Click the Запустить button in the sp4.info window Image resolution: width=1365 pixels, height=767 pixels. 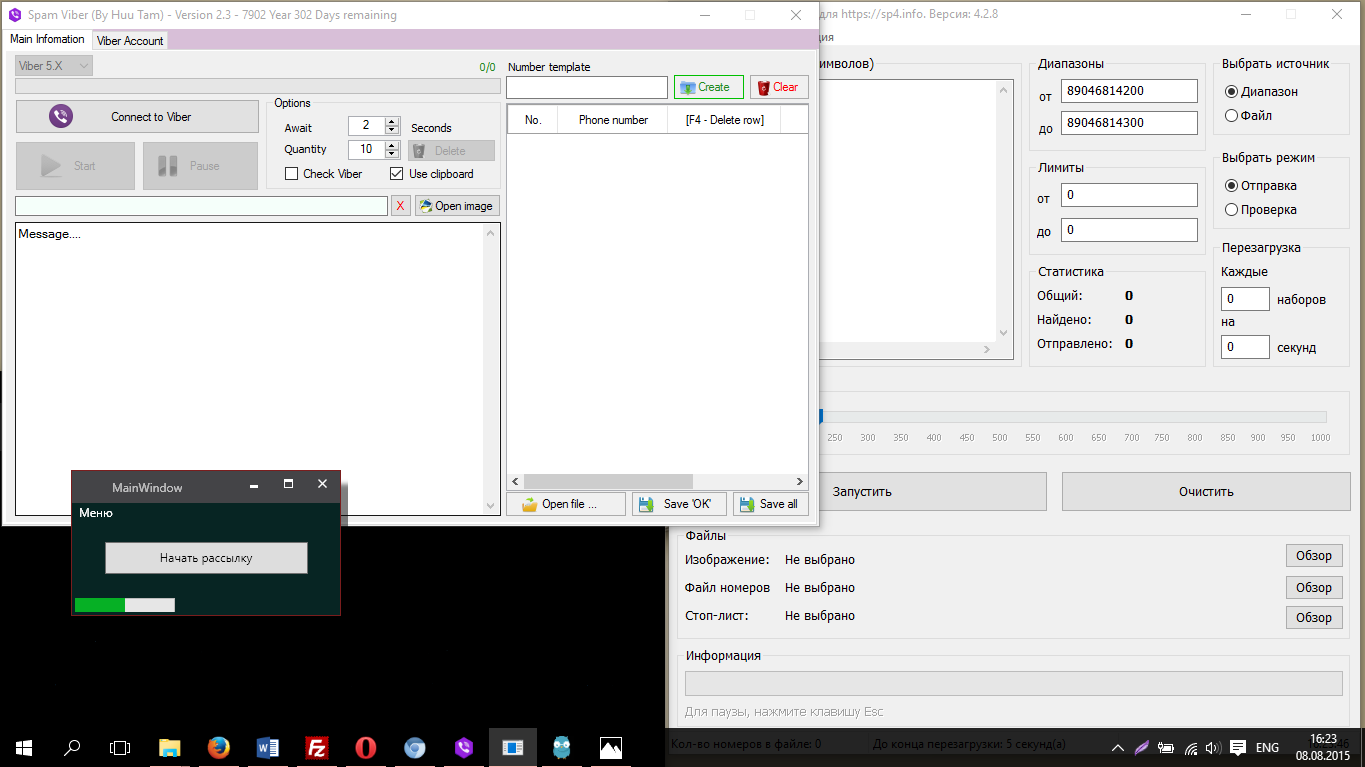click(862, 491)
